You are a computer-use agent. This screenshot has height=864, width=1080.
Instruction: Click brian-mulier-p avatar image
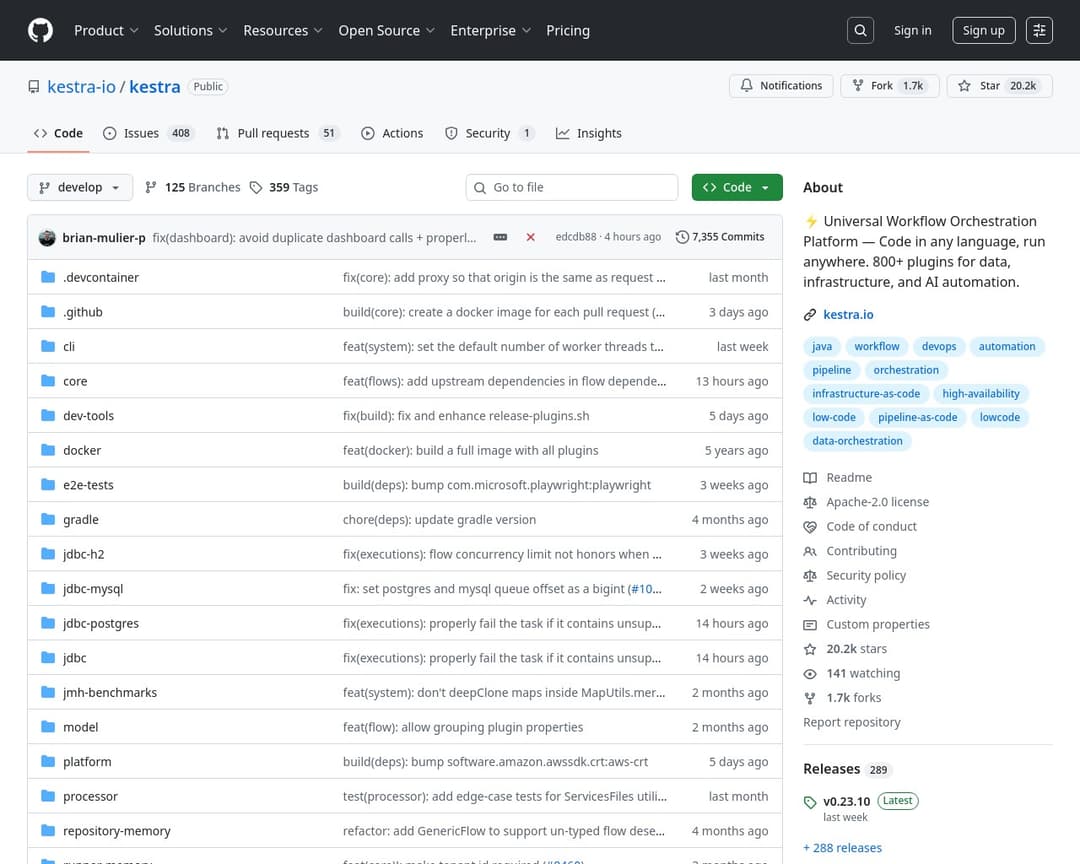click(x=47, y=237)
